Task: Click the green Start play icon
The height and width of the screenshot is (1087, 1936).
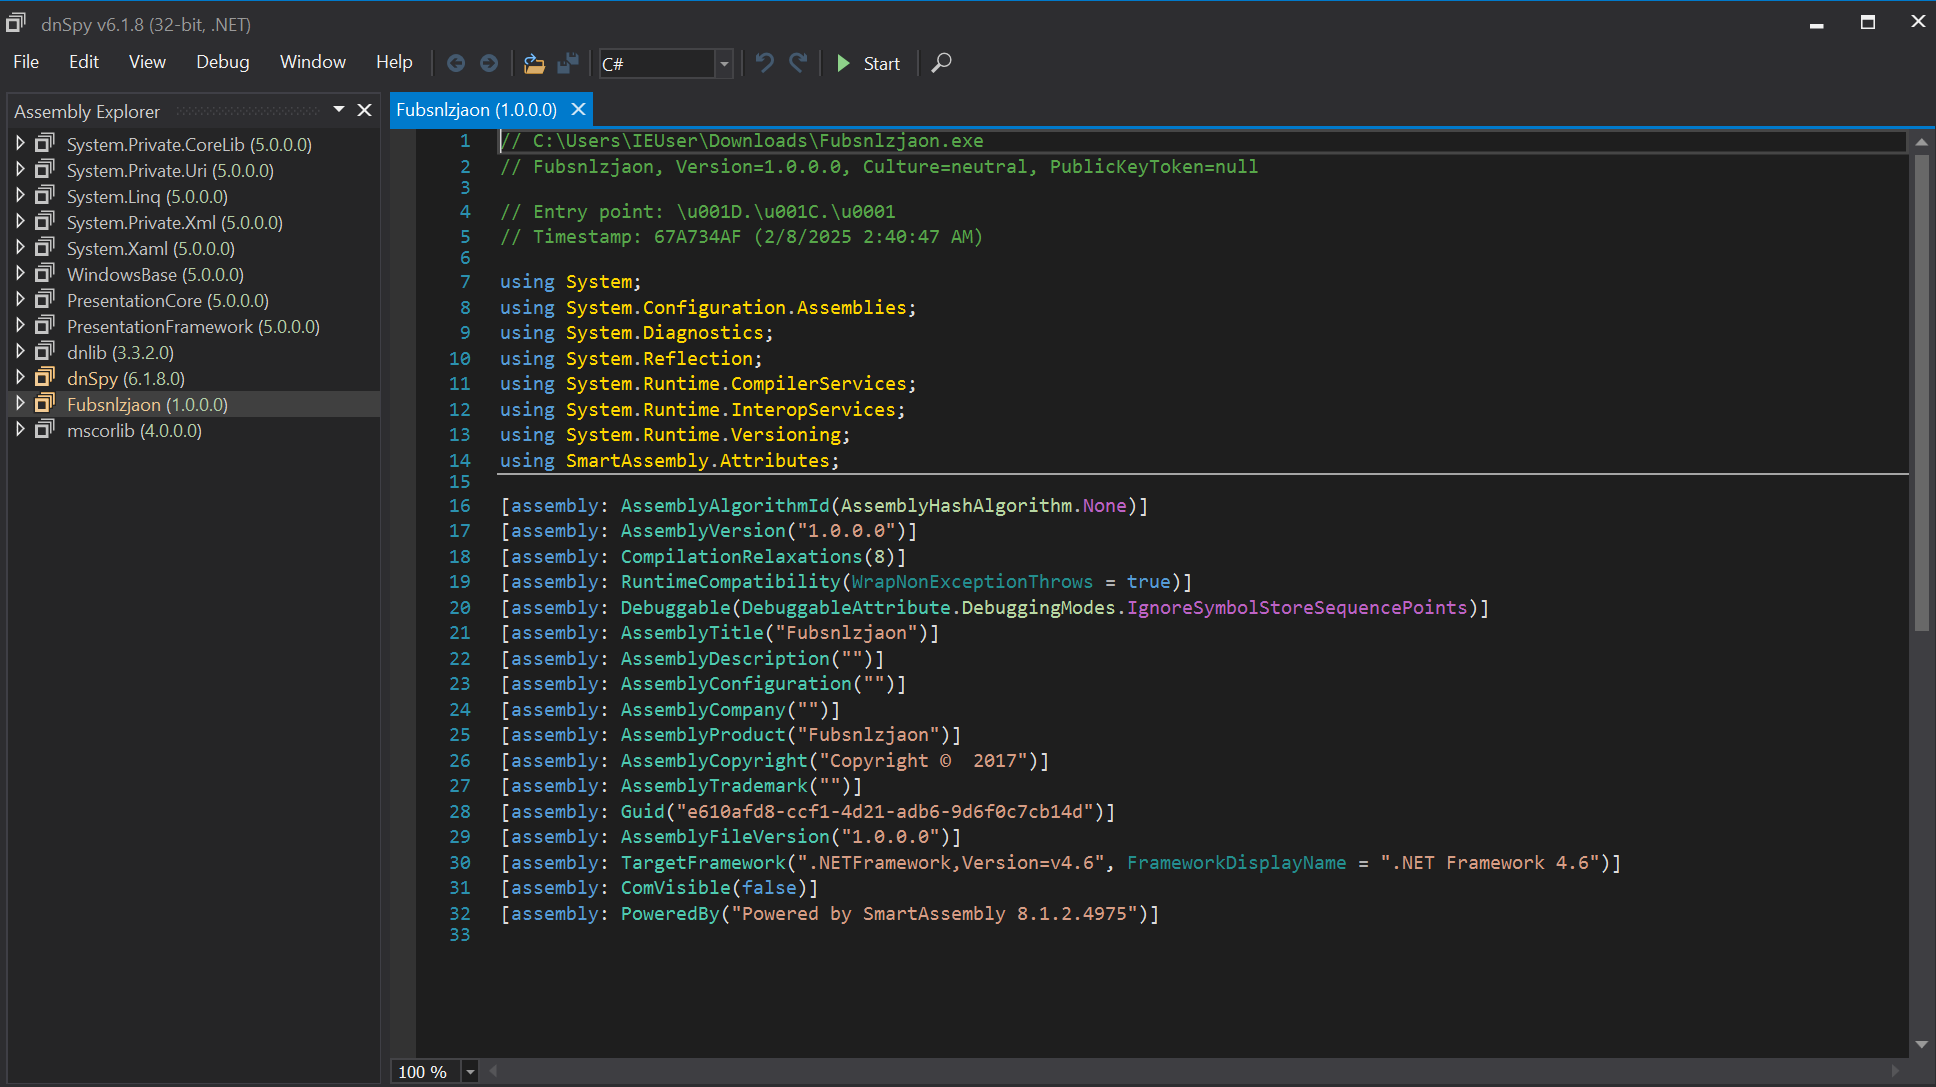Action: pos(843,63)
